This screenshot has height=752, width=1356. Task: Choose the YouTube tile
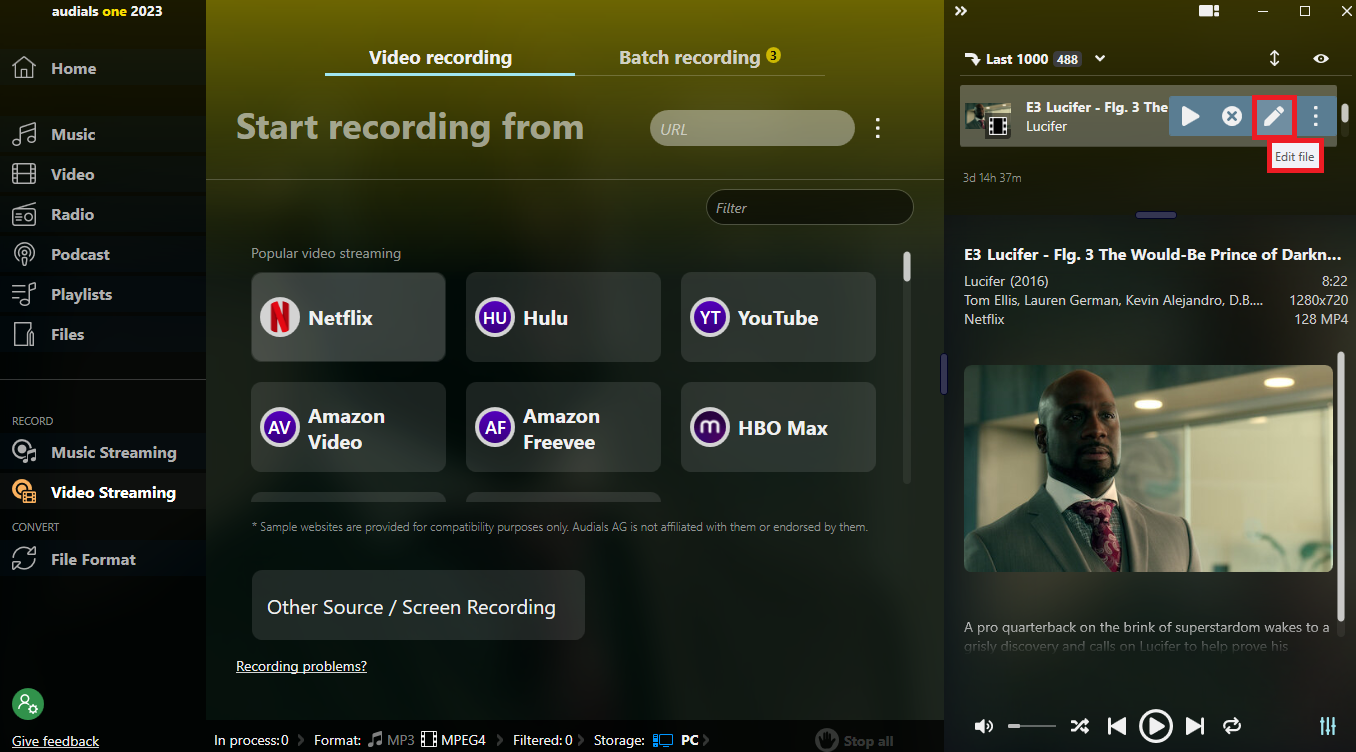pos(778,317)
